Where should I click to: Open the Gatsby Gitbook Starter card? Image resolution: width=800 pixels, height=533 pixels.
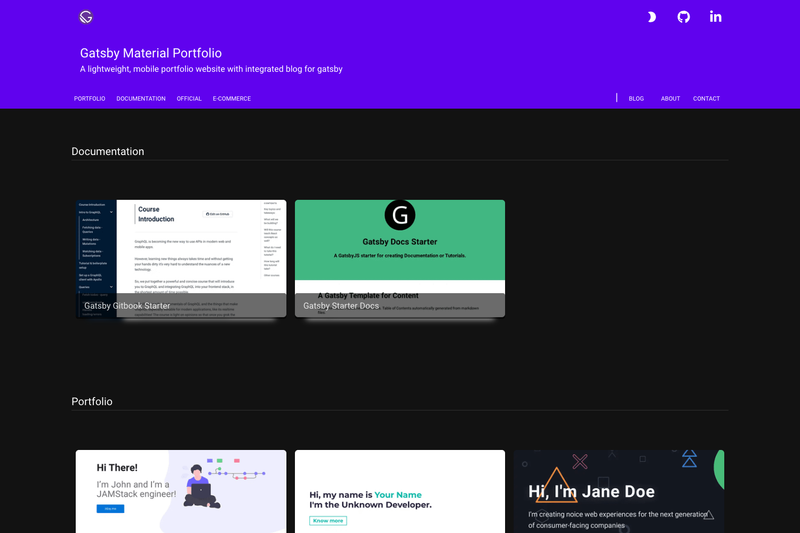pyautogui.click(x=181, y=259)
